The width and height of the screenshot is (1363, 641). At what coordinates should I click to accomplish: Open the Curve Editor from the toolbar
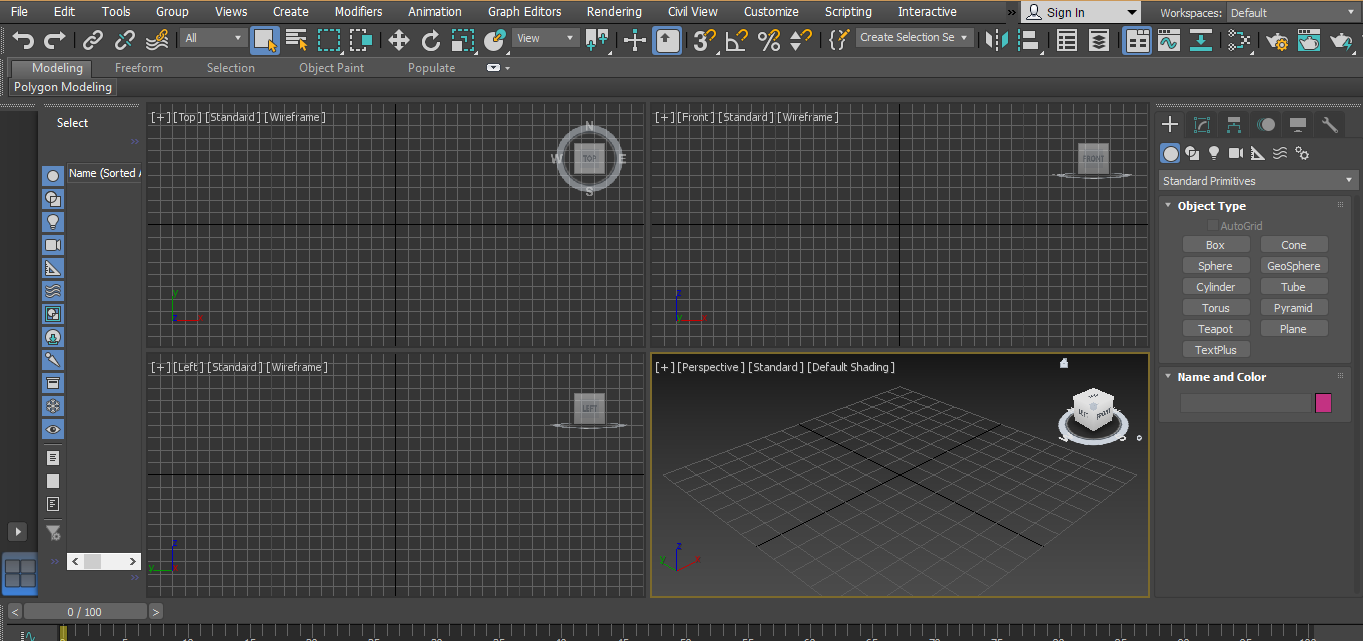click(x=1169, y=40)
